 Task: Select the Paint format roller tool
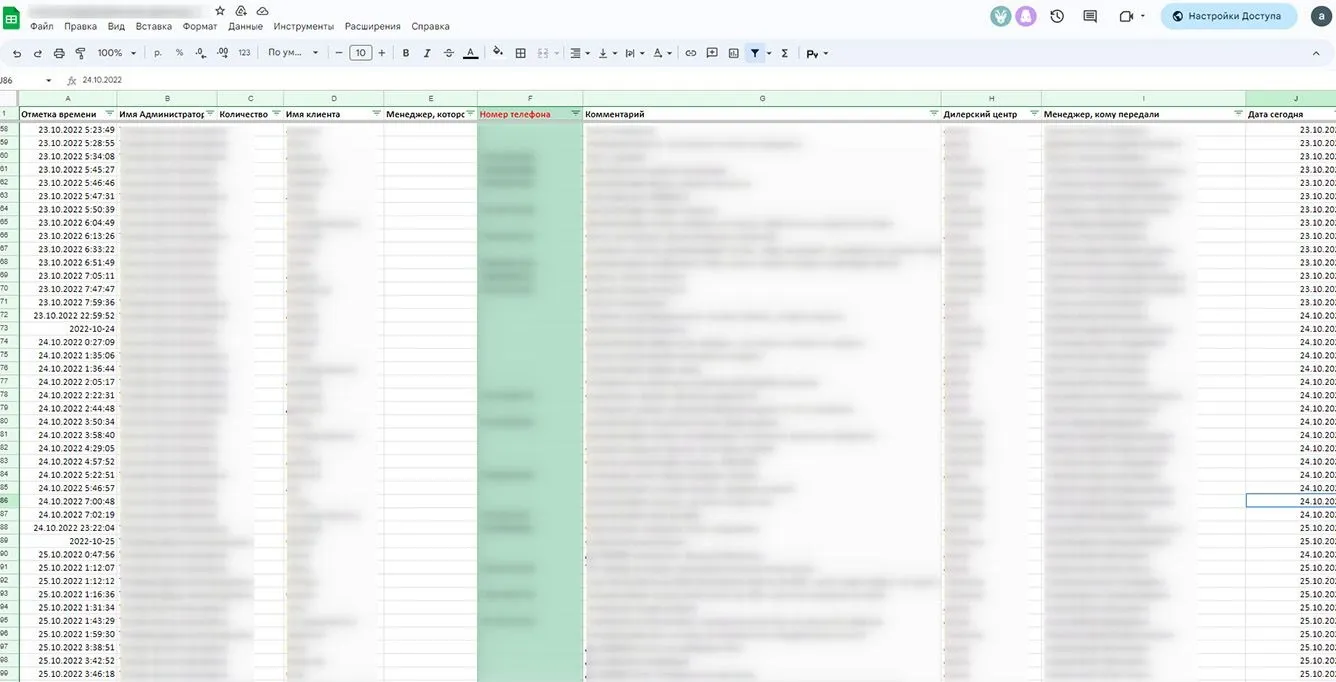(x=80, y=53)
